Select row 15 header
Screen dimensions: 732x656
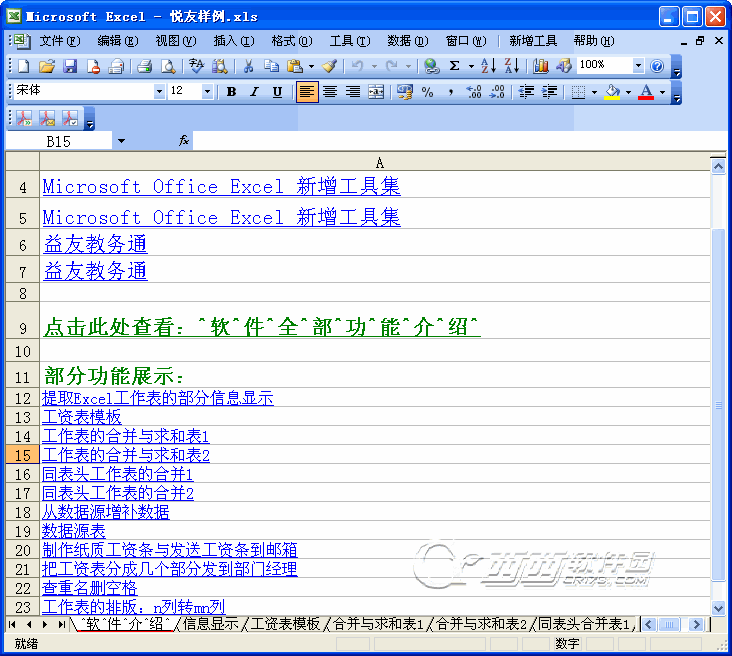tap(22, 455)
